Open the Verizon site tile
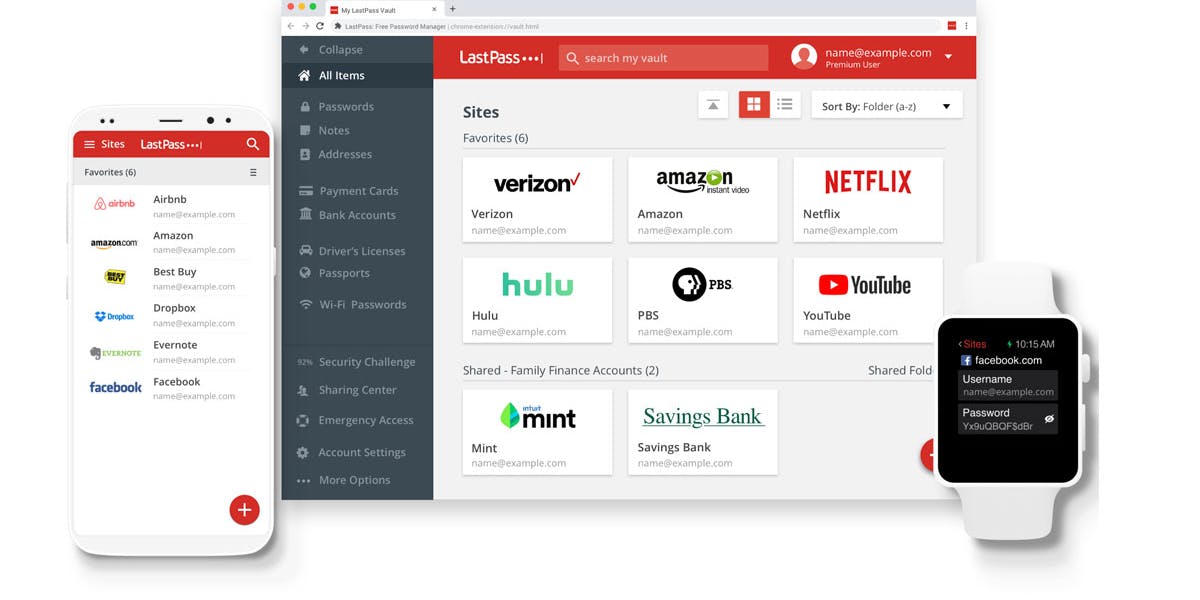Viewport: 1200px width, 600px height. click(x=538, y=199)
